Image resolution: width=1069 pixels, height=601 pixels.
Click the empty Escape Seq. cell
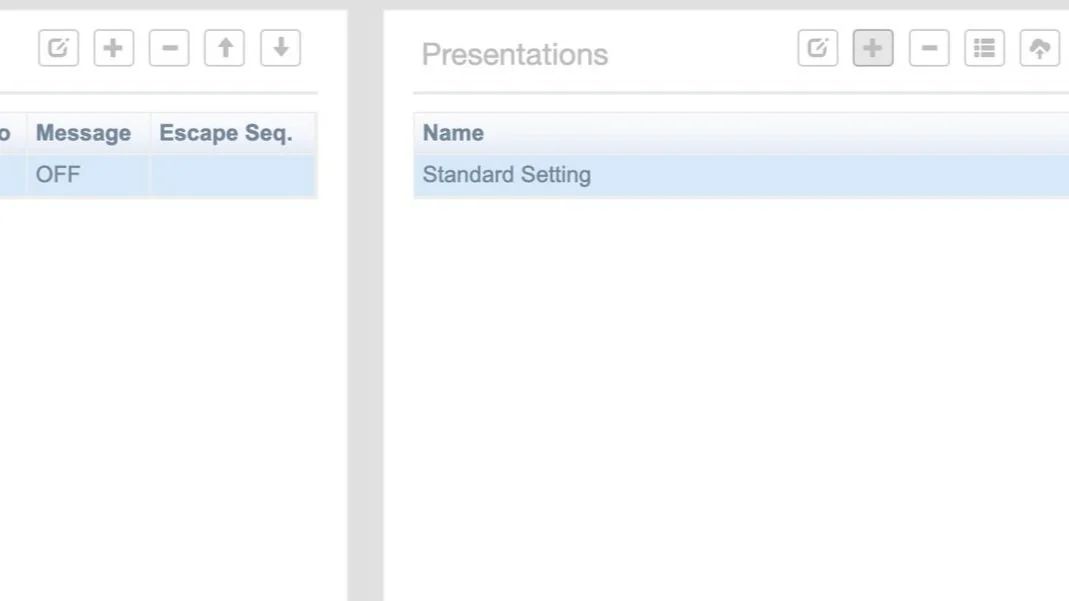pos(232,175)
